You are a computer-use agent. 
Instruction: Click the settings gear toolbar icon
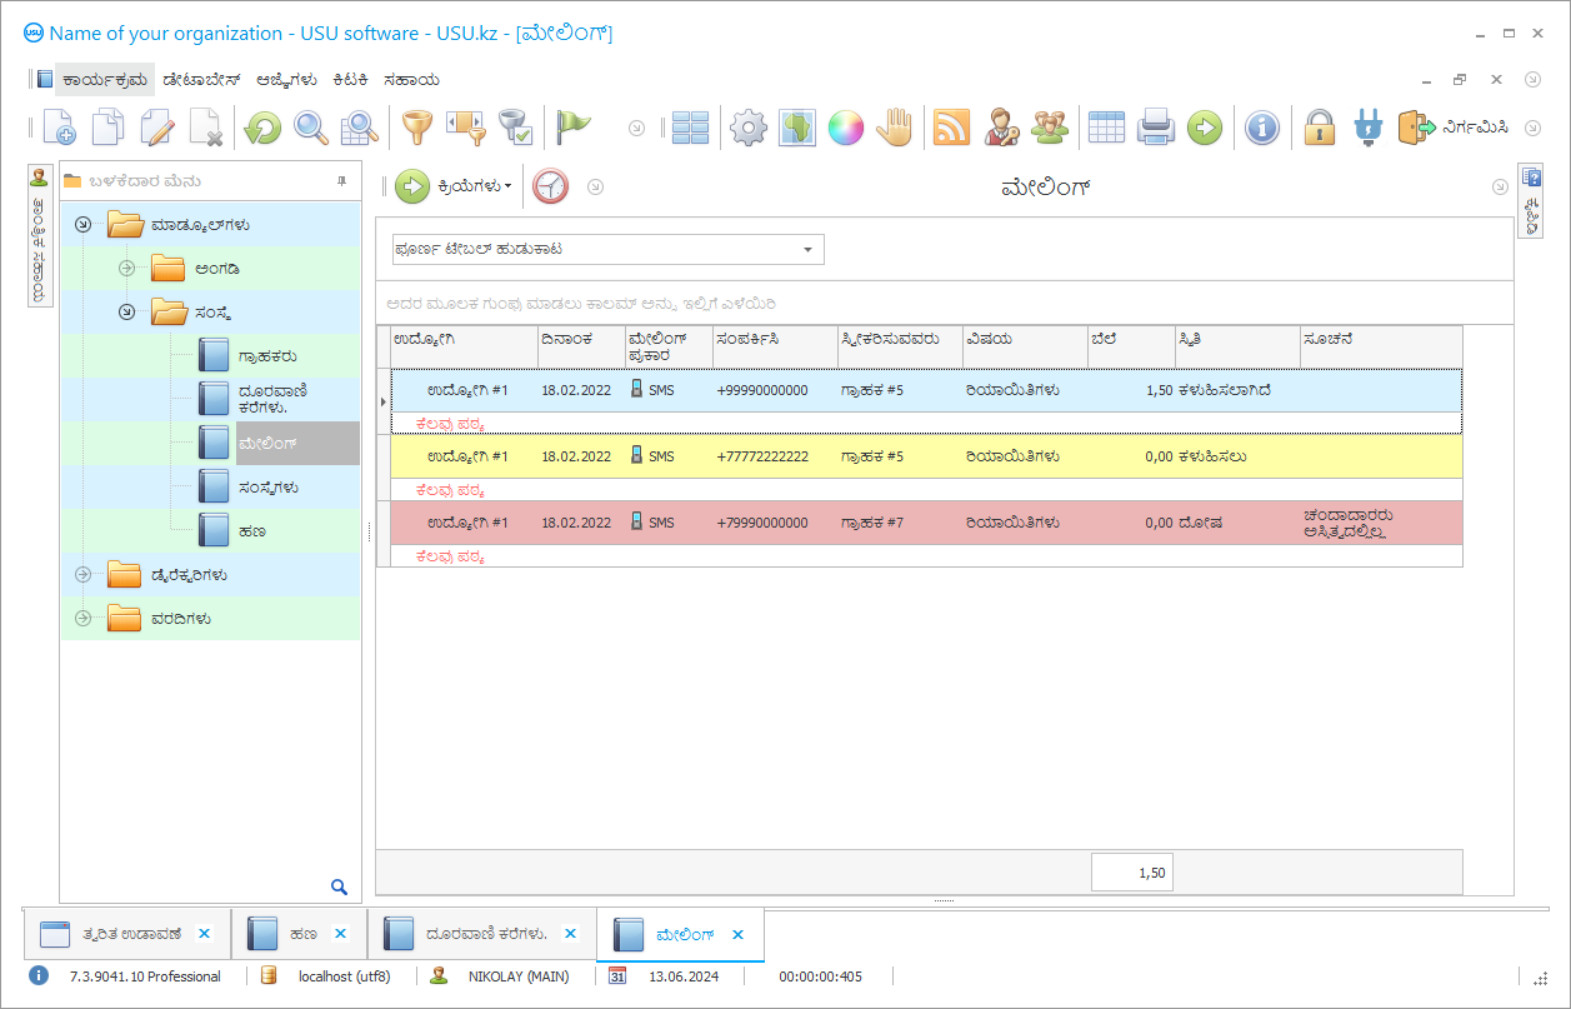click(748, 128)
